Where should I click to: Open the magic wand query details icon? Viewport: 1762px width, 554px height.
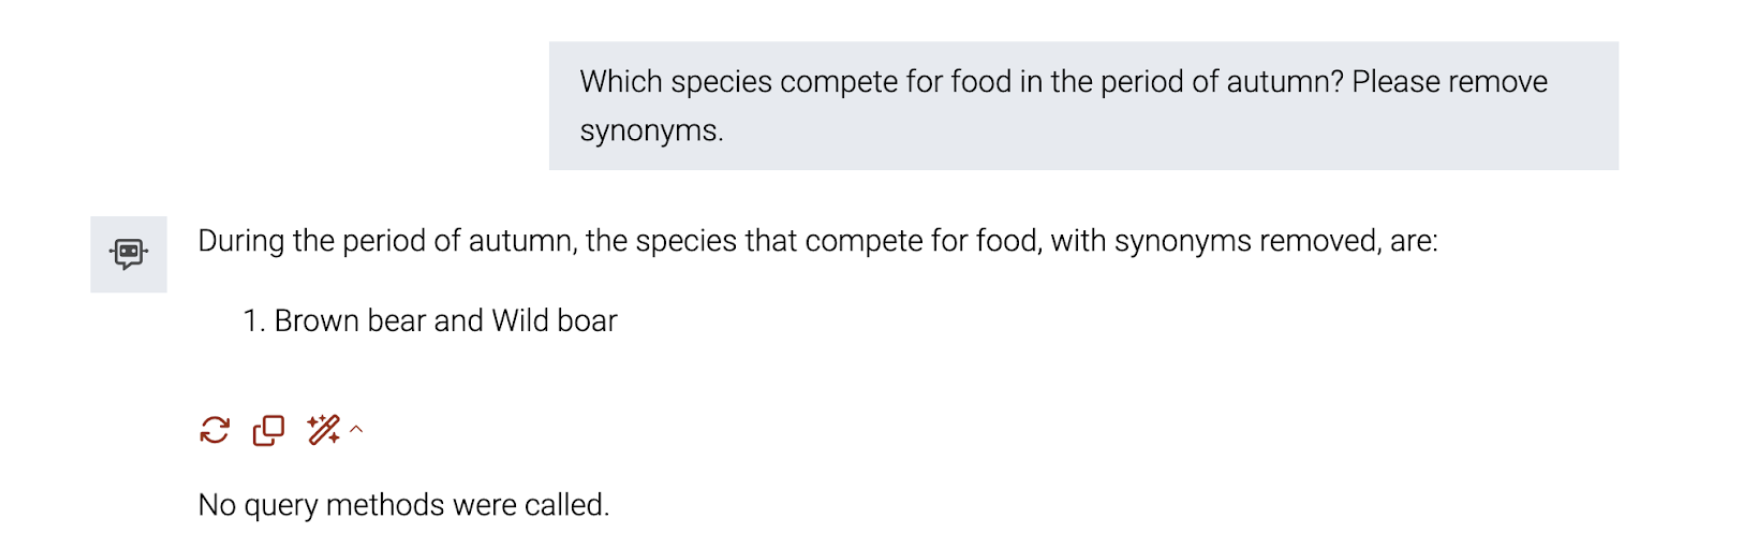323,430
